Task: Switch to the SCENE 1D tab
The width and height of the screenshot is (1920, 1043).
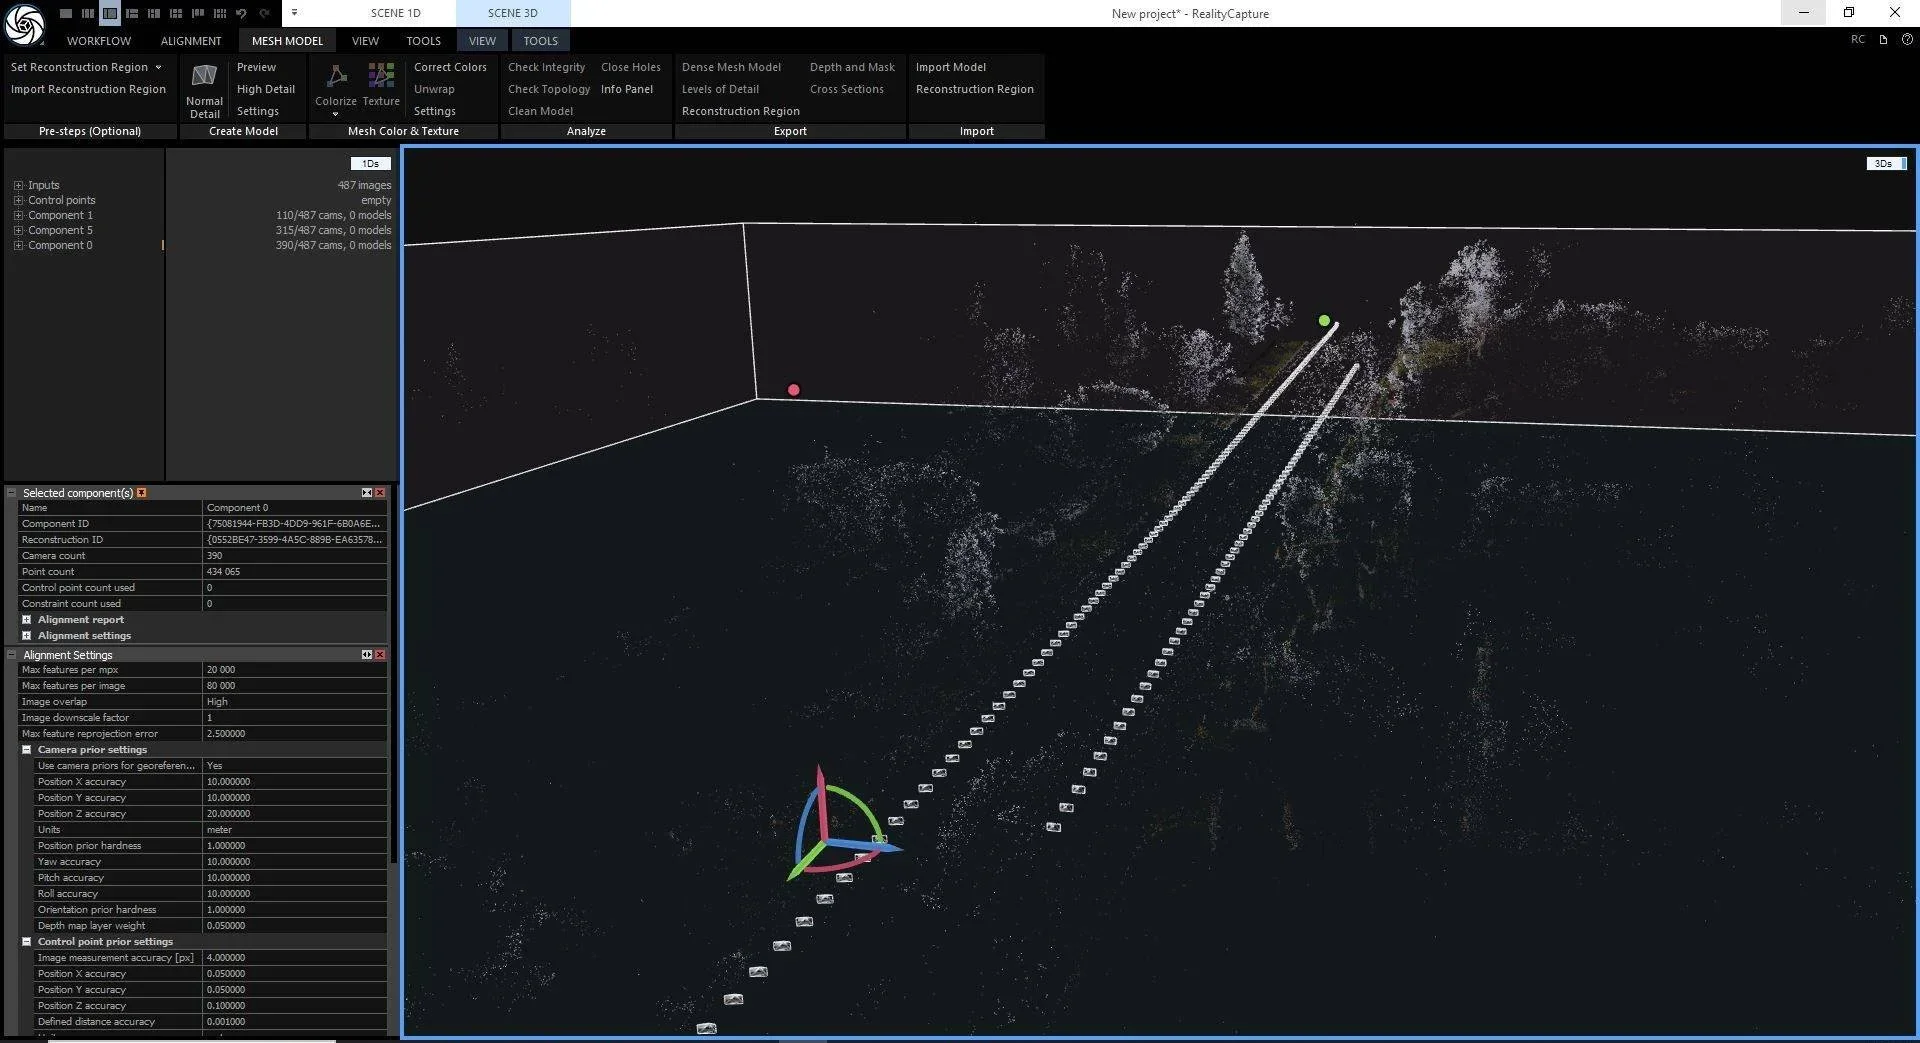Action: pyautogui.click(x=396, y=13)
